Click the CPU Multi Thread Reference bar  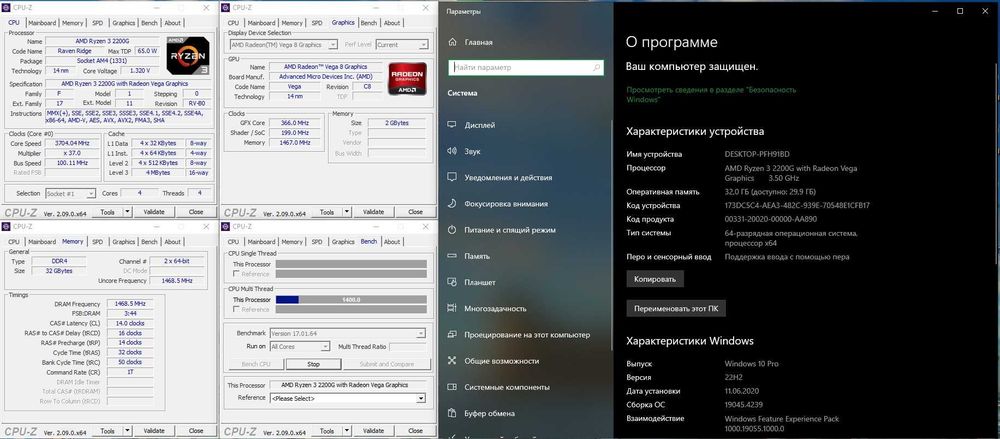(x=351, y=309)
